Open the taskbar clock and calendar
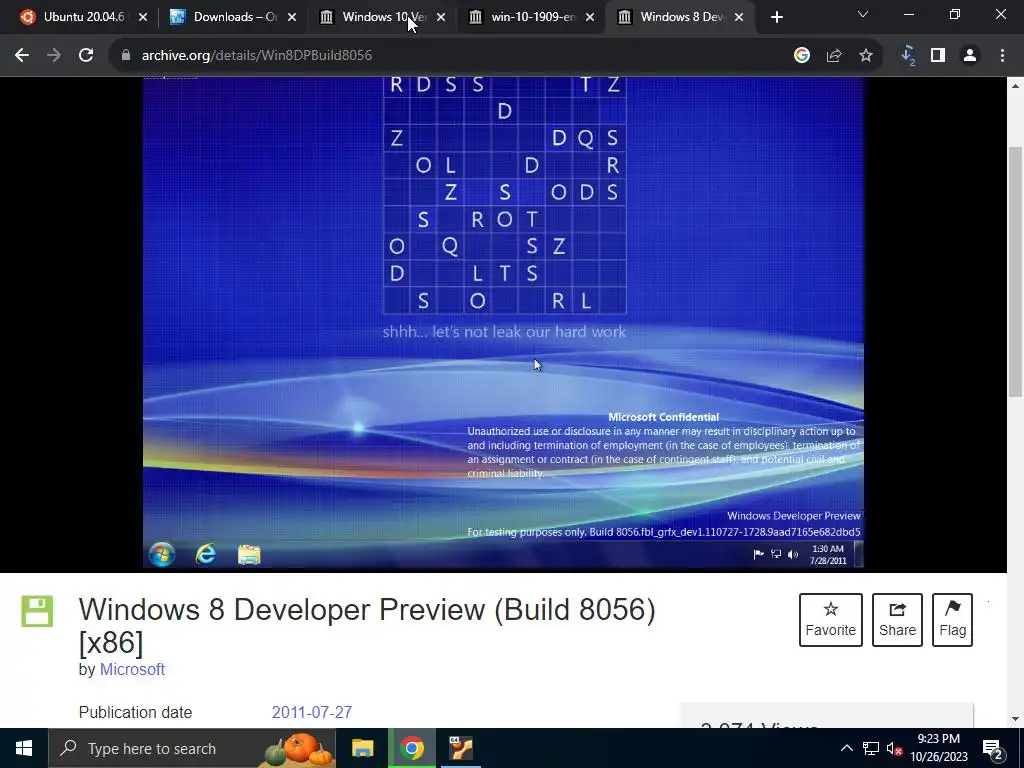Viewport: 1024px width, 768px height. [938, 748]
